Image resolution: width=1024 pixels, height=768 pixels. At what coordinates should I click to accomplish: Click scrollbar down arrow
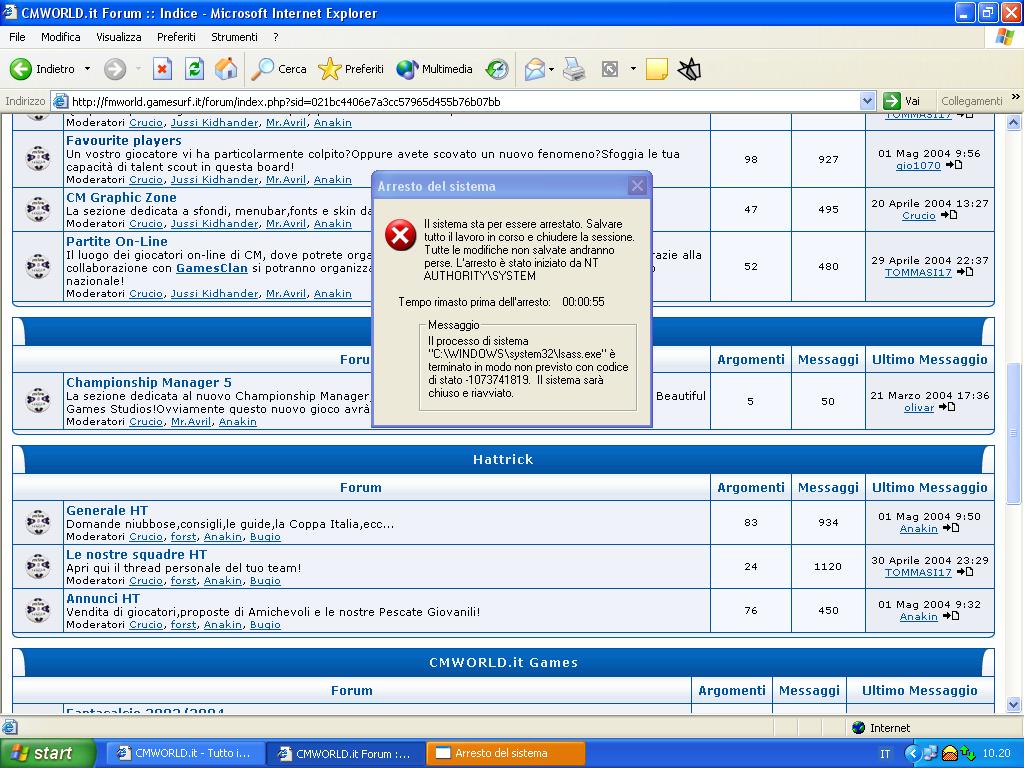point(1014,705)
